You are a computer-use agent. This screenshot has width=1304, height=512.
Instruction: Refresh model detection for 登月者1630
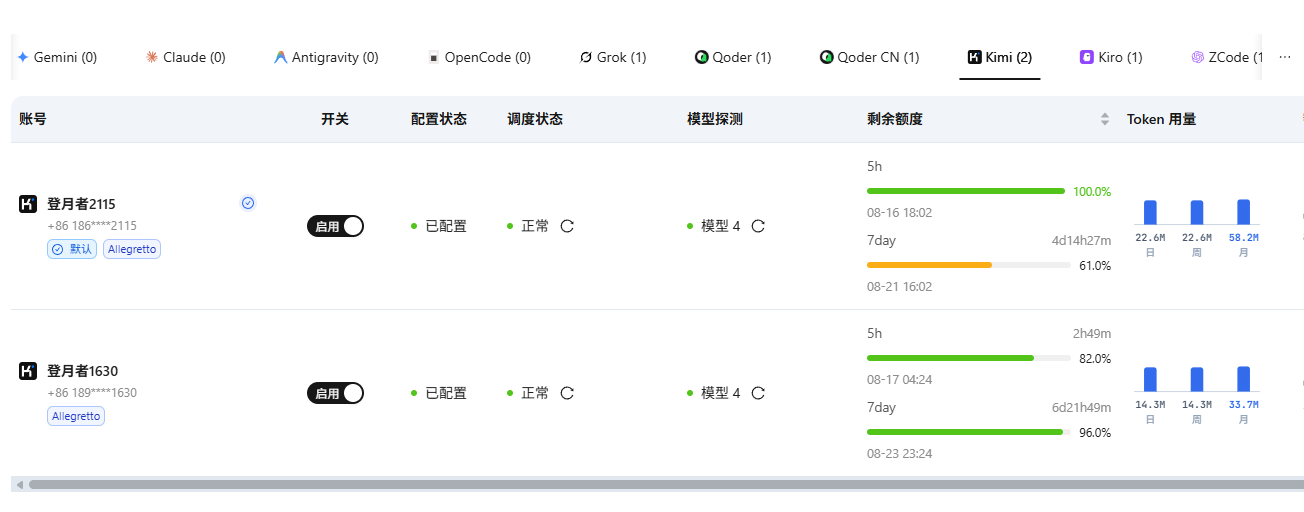tap(758, 393)
